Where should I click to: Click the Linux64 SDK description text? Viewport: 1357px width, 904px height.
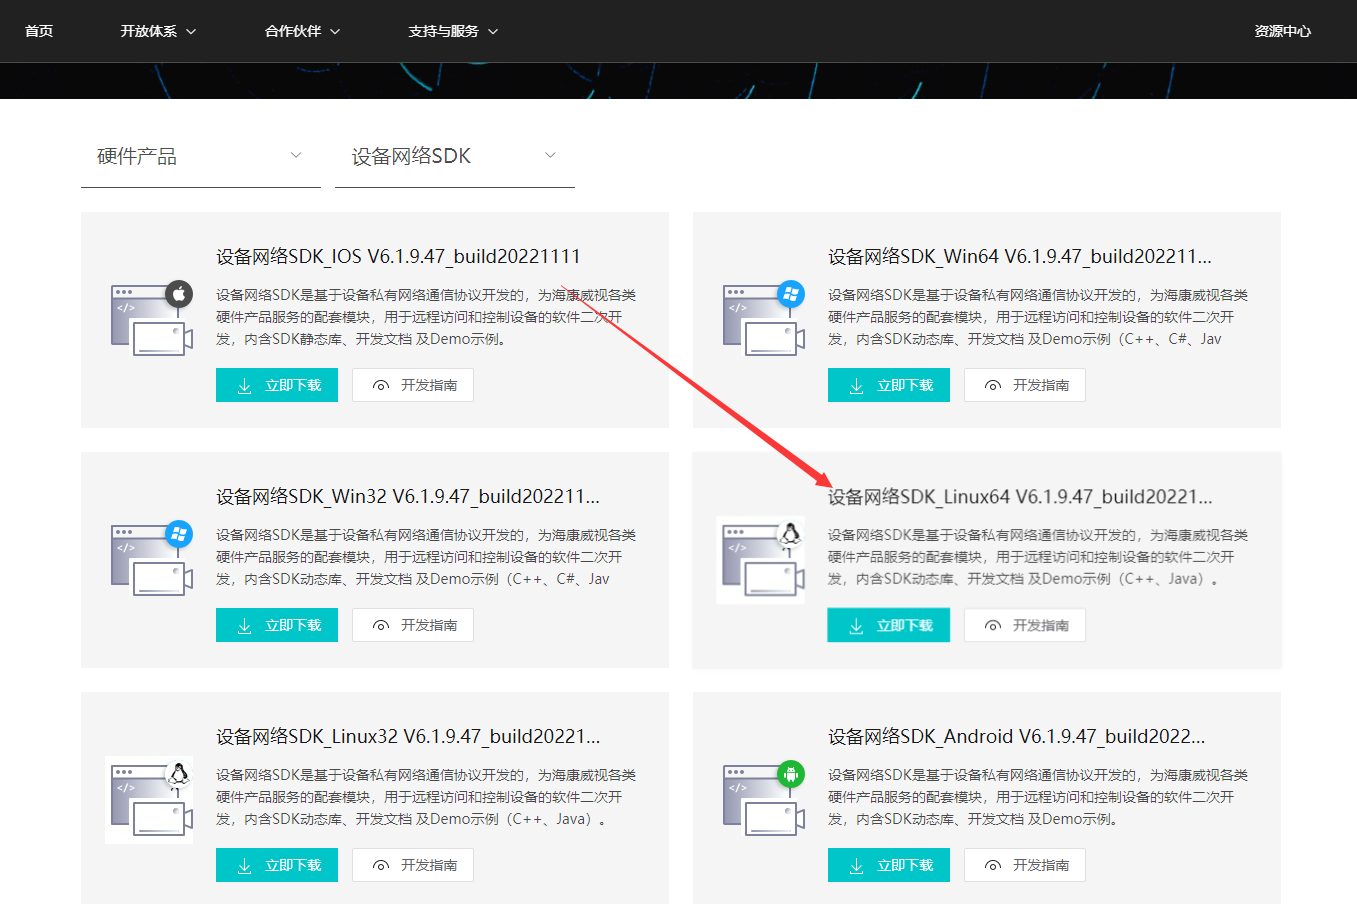pyautogui.click(x=1038, y=557)
